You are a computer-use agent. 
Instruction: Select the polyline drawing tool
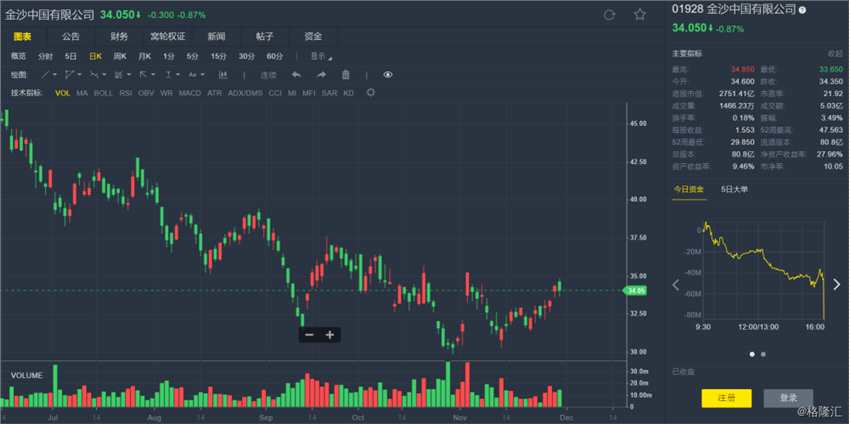[69, 75]
